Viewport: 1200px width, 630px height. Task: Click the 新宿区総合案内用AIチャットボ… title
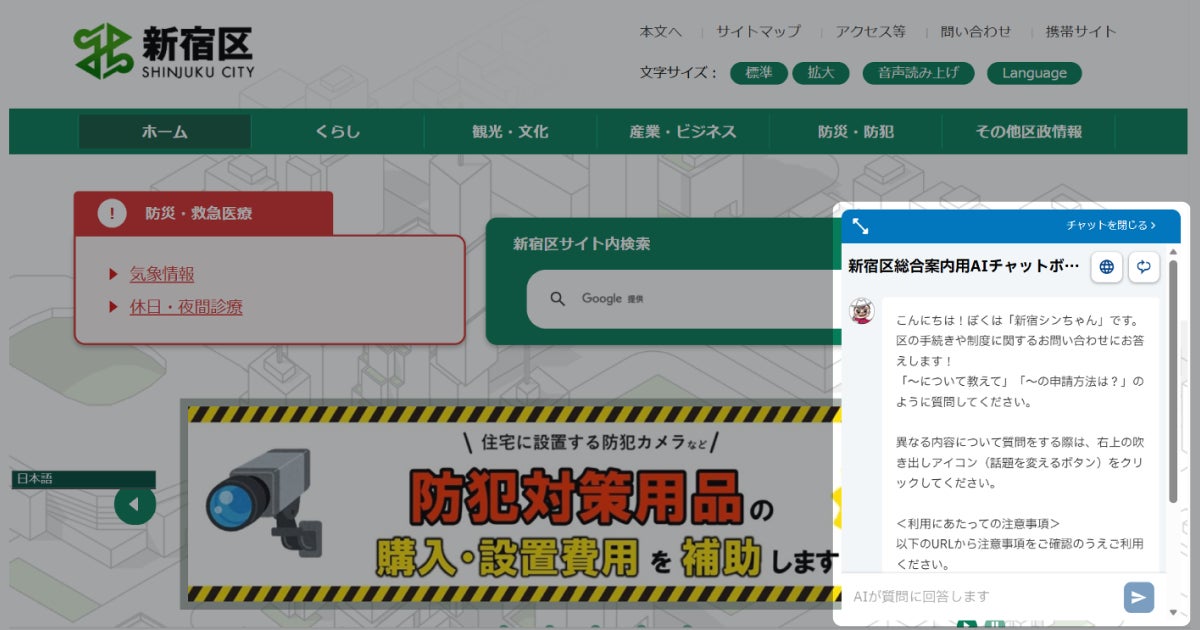[964, 266]
